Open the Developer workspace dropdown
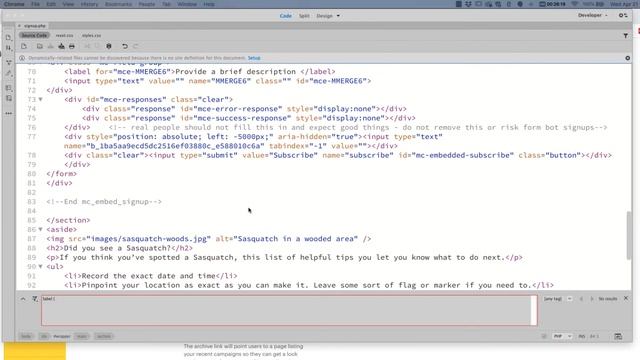The image size is (640, 360). pyautogui.click(x=593, y=16)
